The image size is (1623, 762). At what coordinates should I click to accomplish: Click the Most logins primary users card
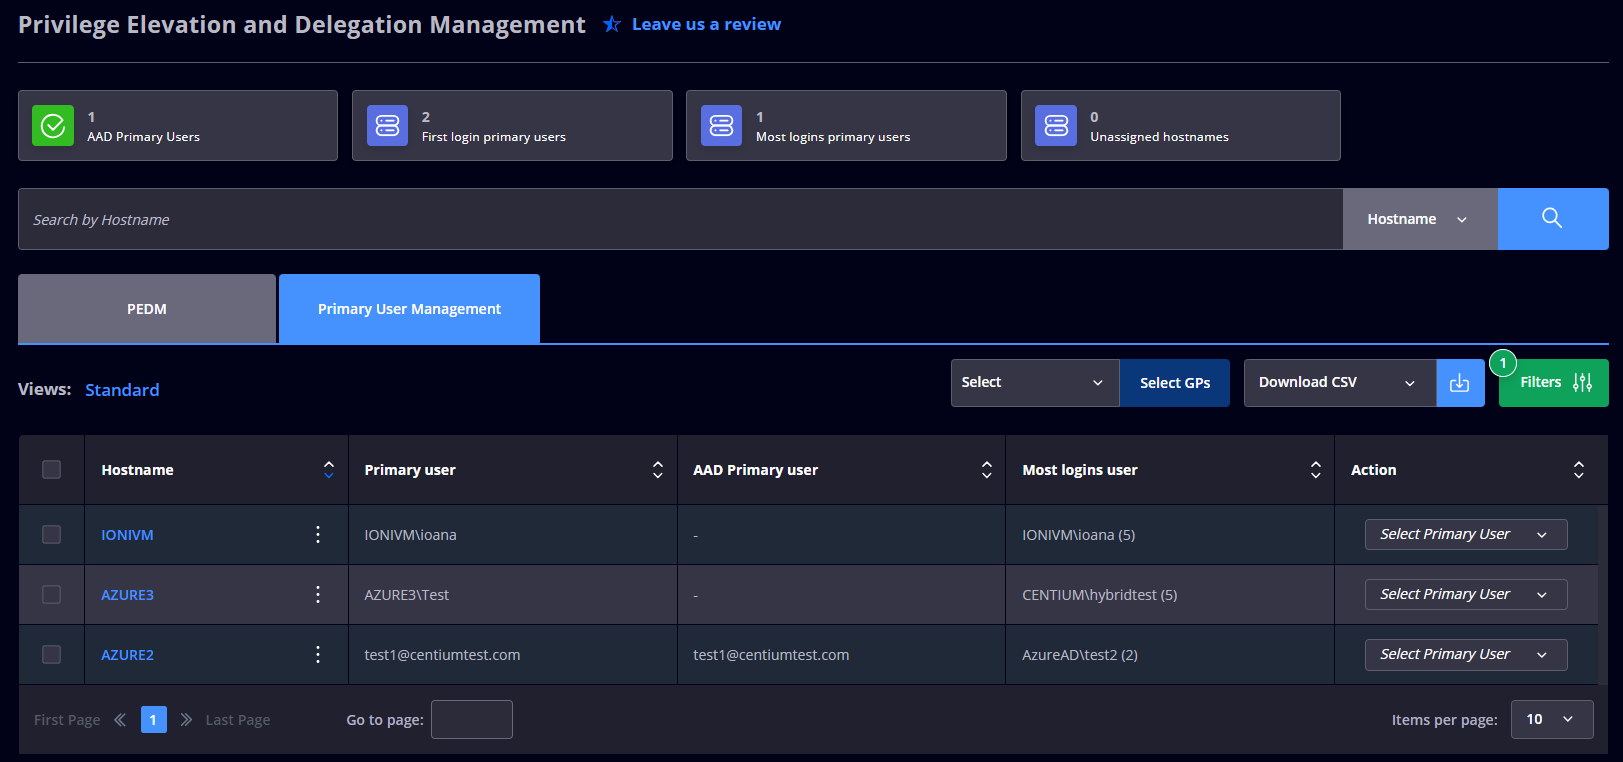846,126
